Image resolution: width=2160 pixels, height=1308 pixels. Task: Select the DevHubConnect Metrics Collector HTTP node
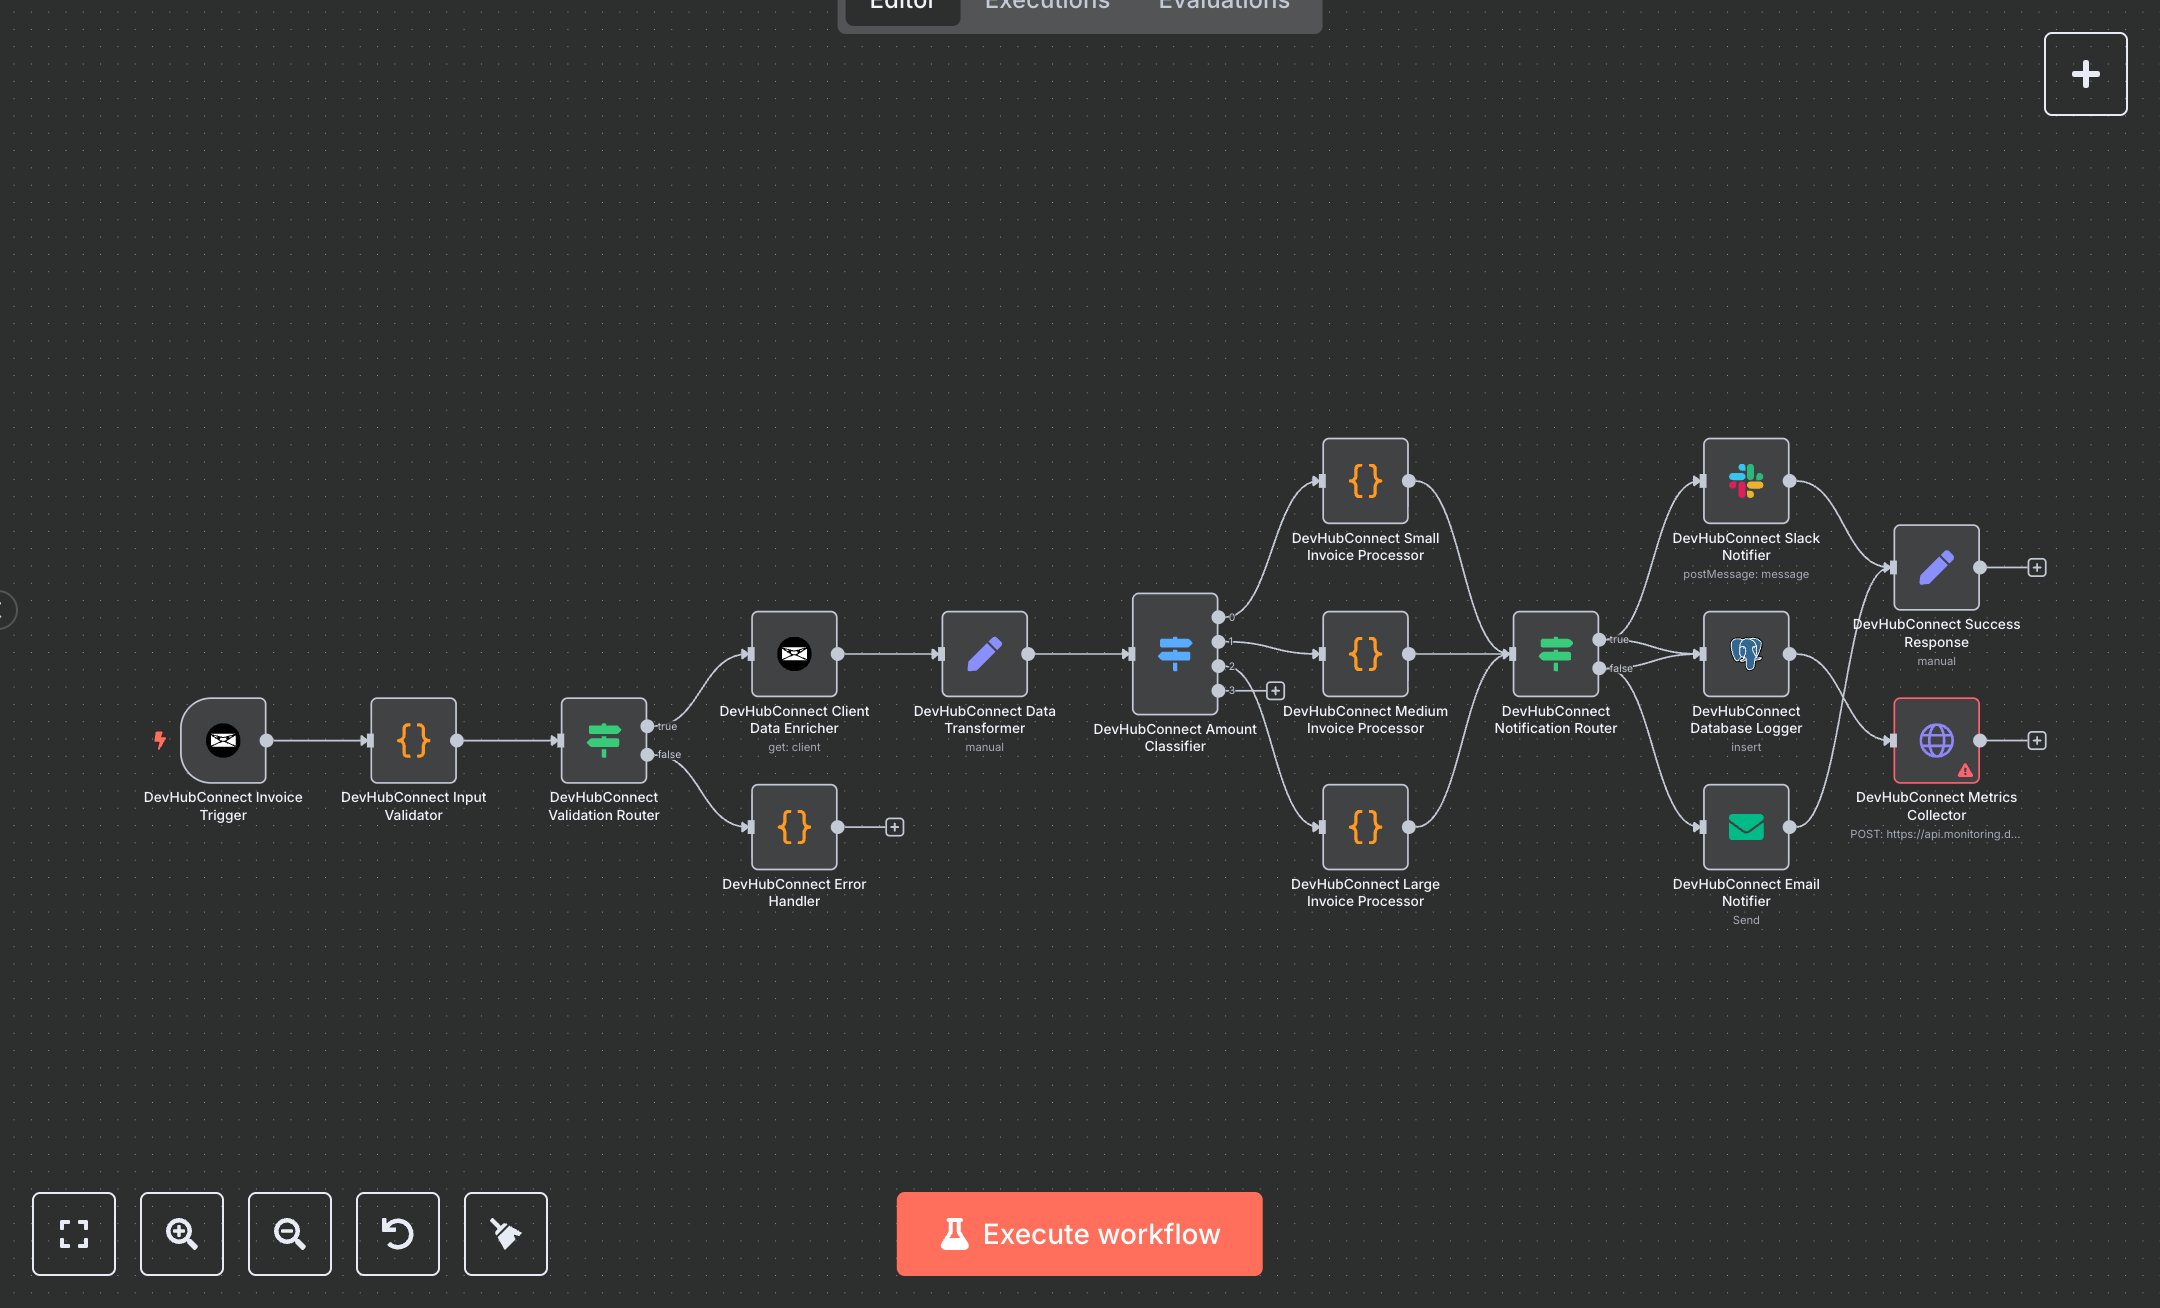[1935, 740]
